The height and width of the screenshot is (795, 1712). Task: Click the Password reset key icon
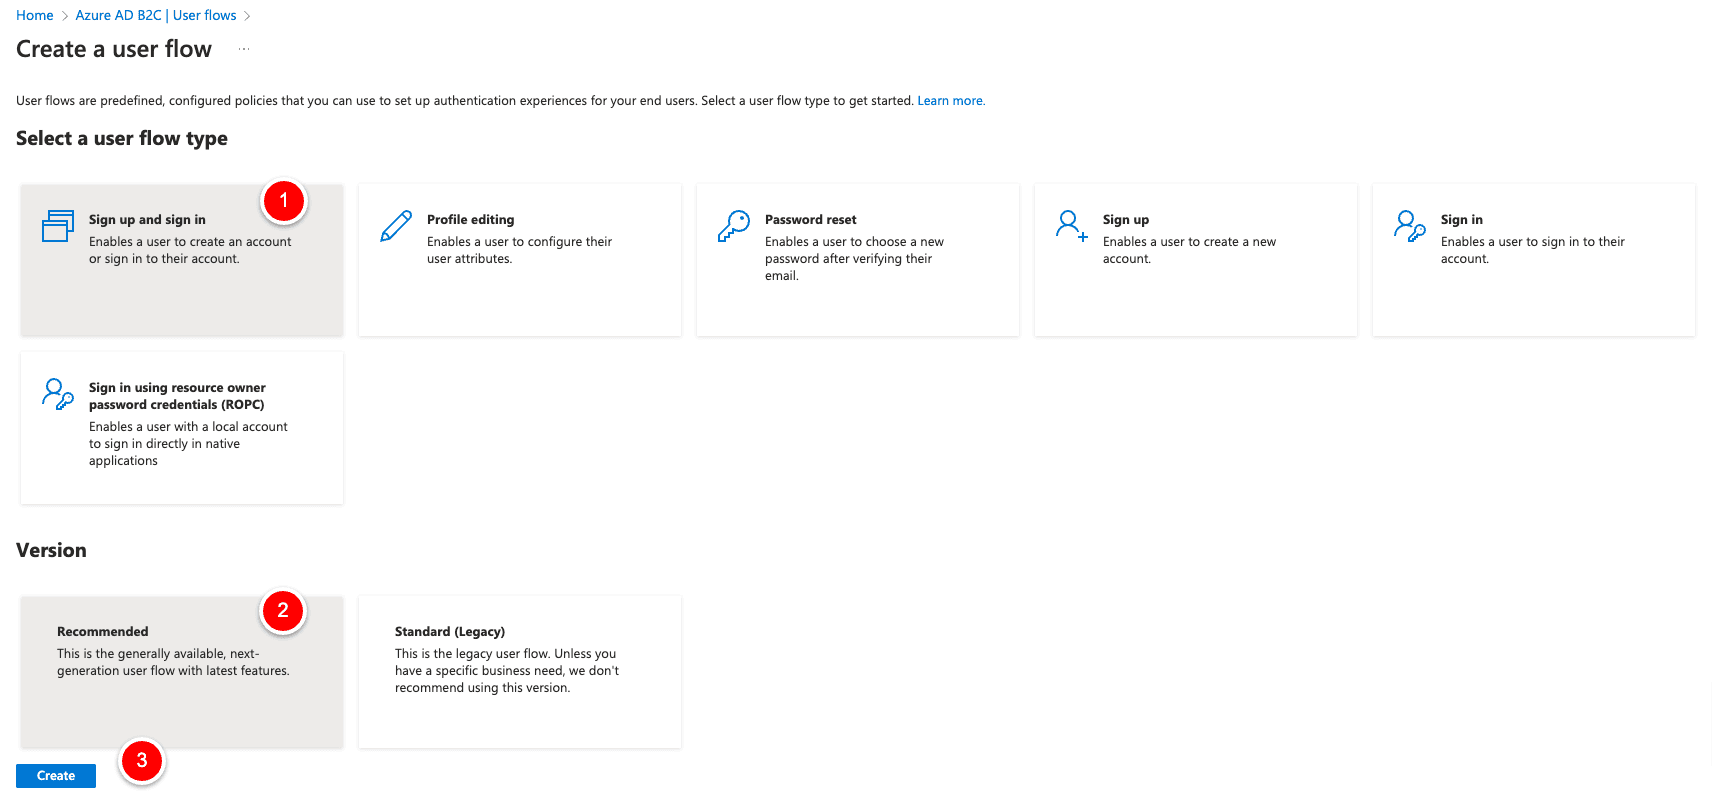click(x=733, y=226)
